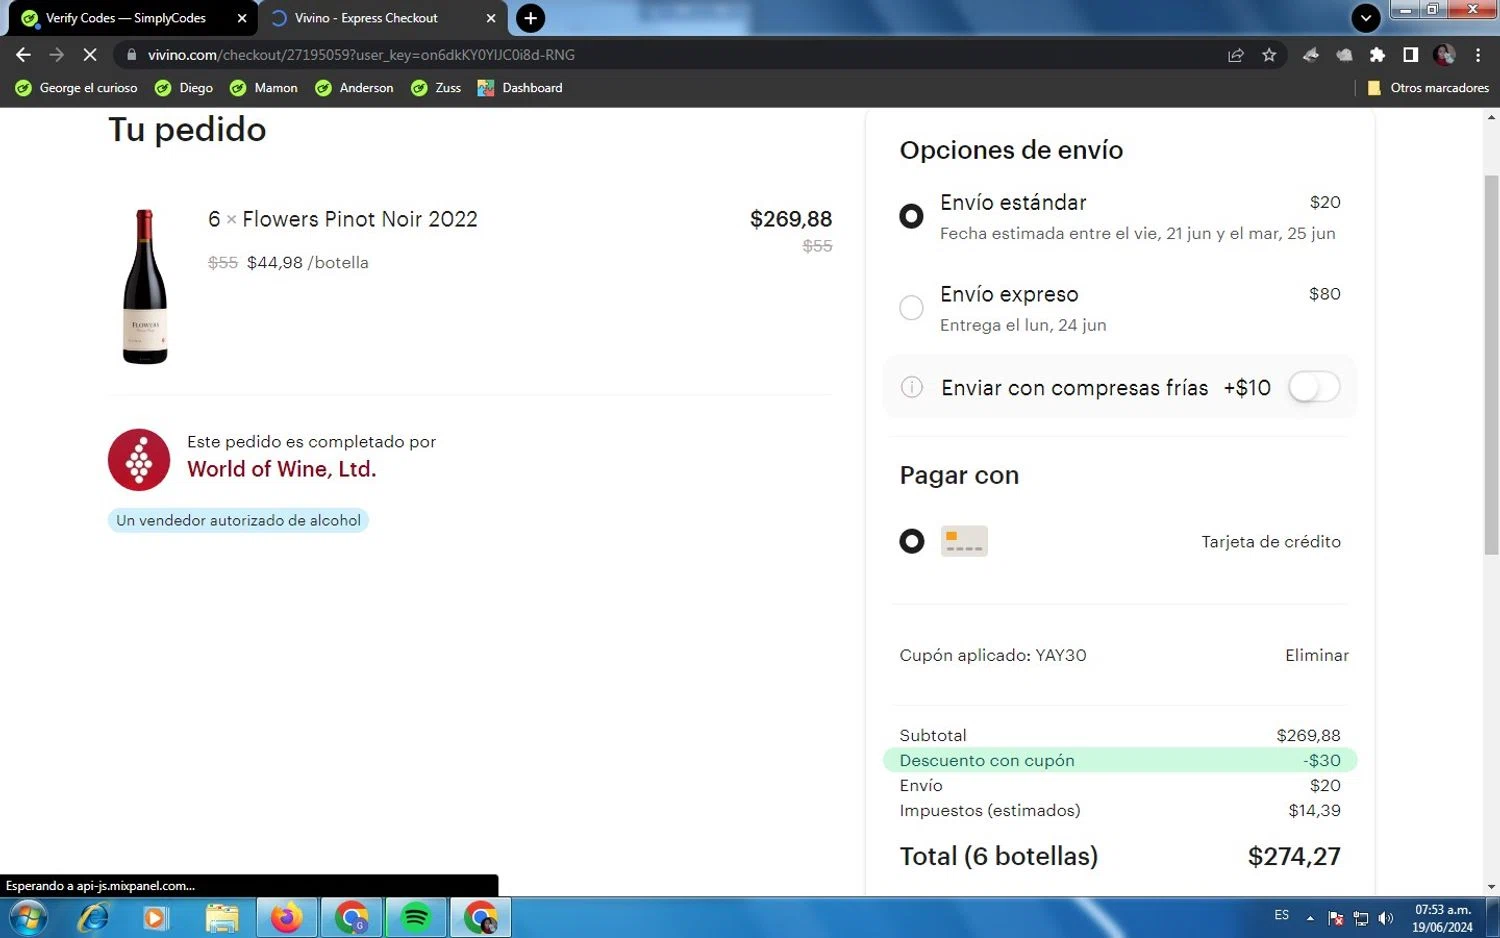Open the Anderson bookmark
The height and width of the screenshot is (938, 1500).
355,88
